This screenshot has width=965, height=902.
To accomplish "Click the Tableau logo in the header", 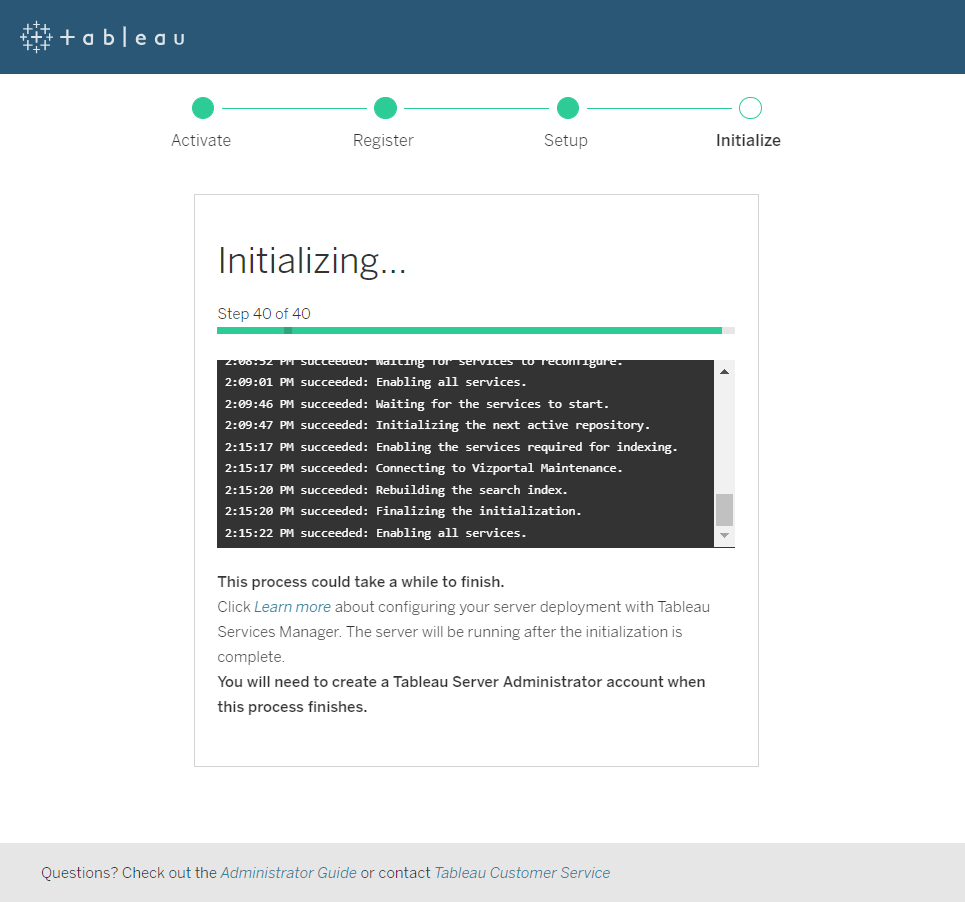I will pyautogui.click(x=102, y=37).
